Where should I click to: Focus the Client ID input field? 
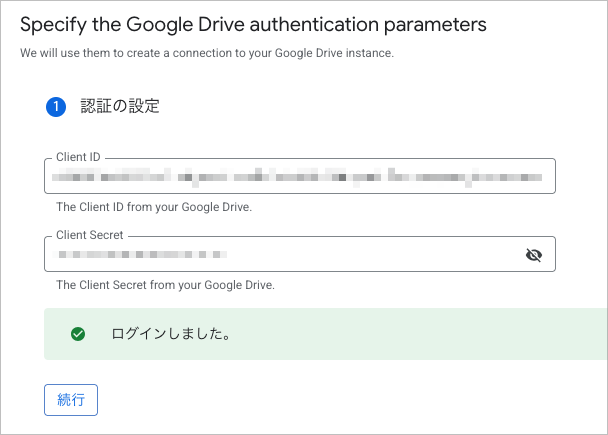pyautogui.click(x=300, y=176)
